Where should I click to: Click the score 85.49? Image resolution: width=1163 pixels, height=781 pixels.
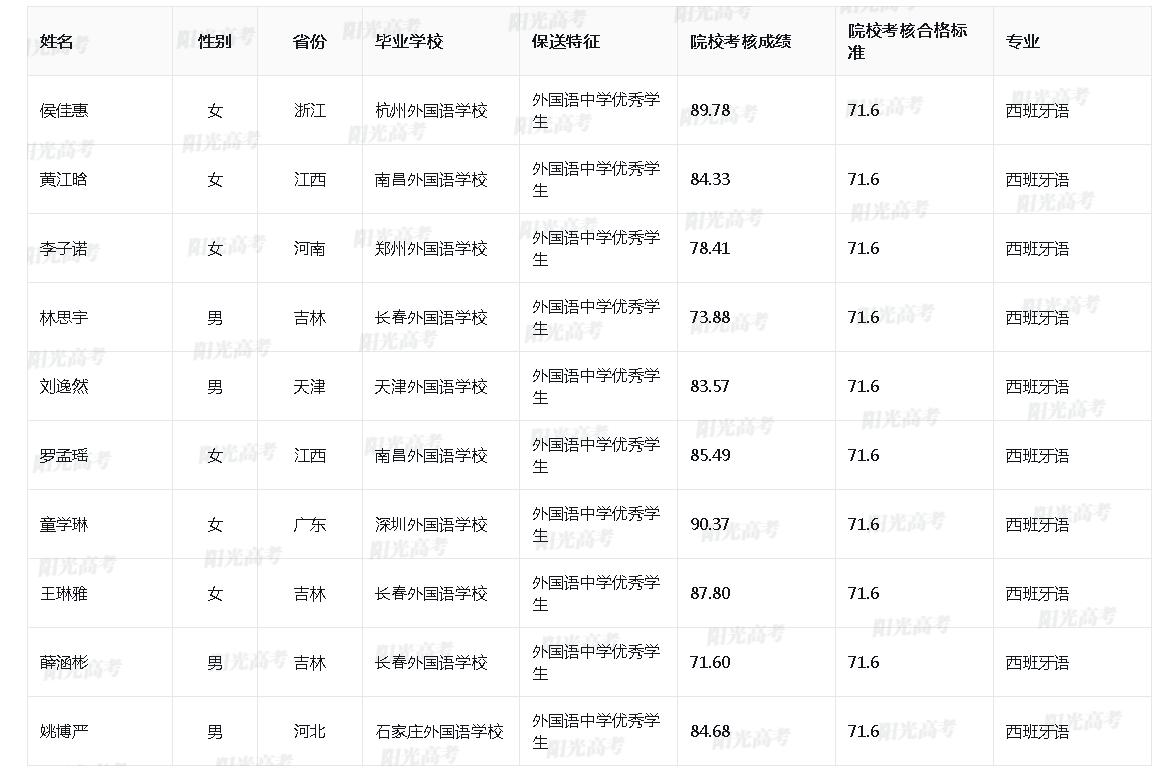(x=710, y=455)
